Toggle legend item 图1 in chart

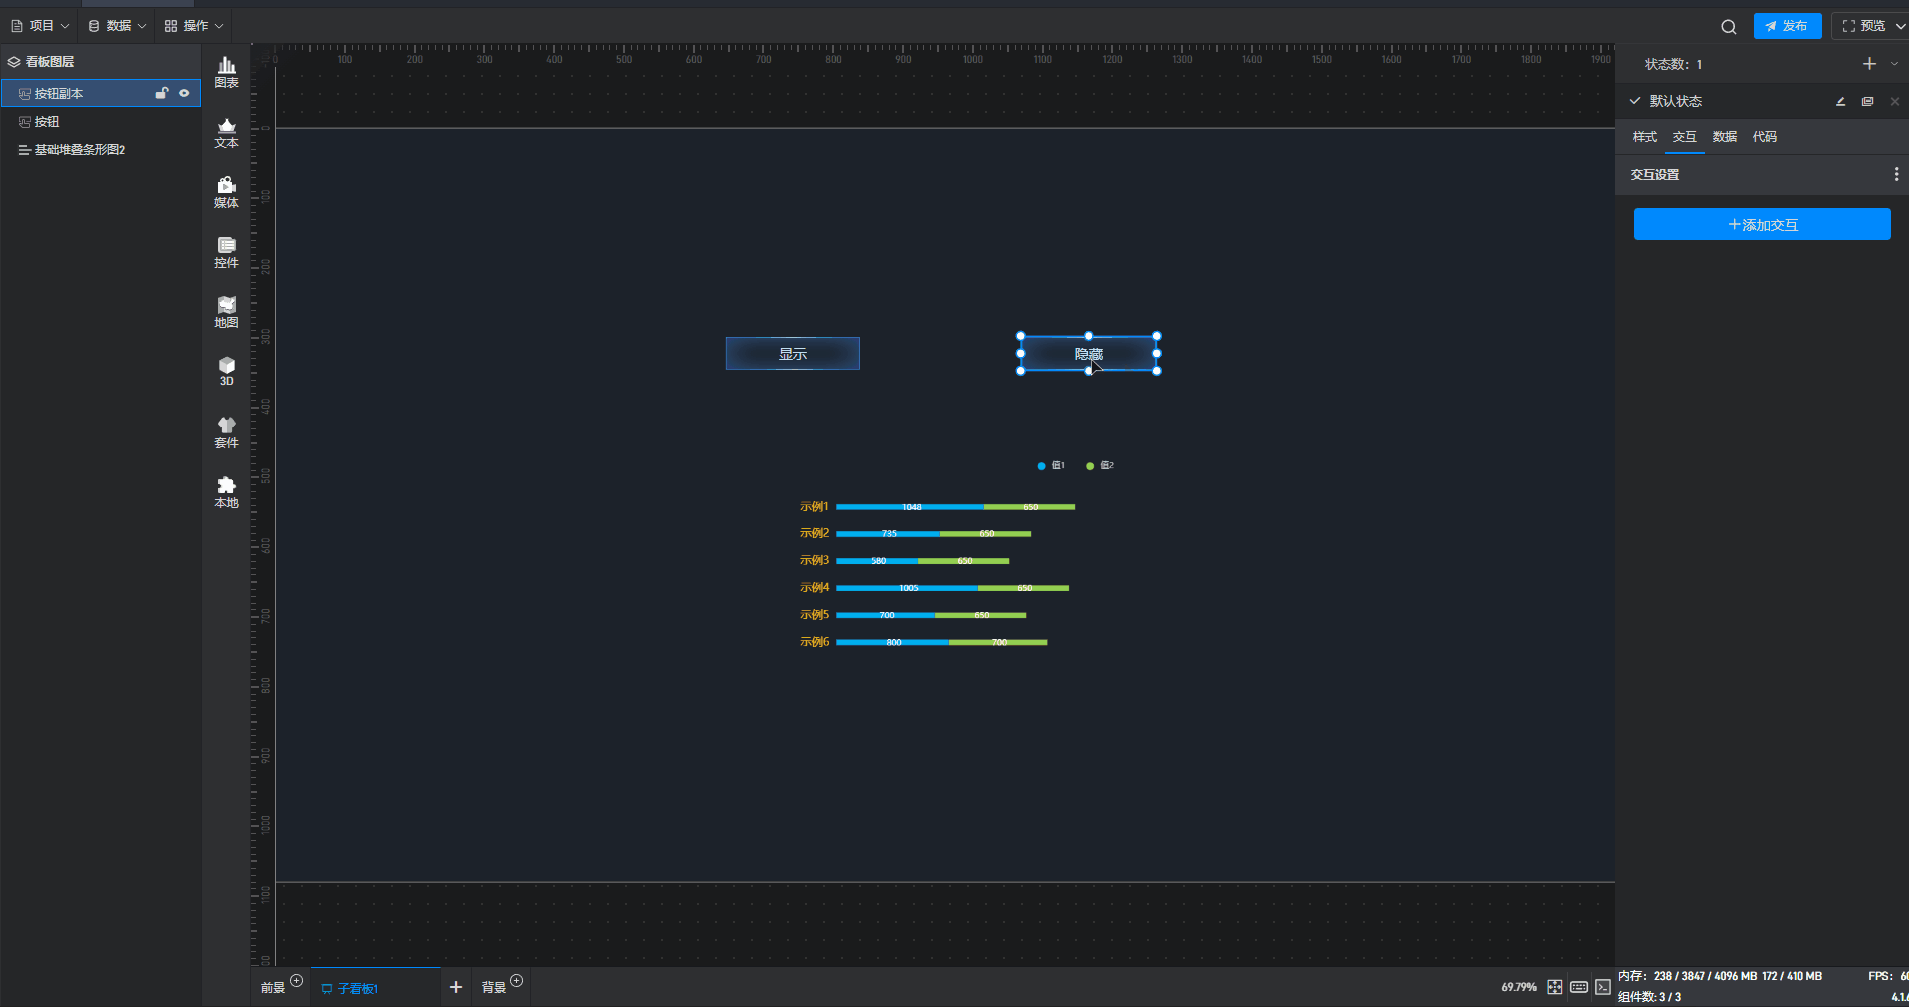click(x=1051, y=466)
